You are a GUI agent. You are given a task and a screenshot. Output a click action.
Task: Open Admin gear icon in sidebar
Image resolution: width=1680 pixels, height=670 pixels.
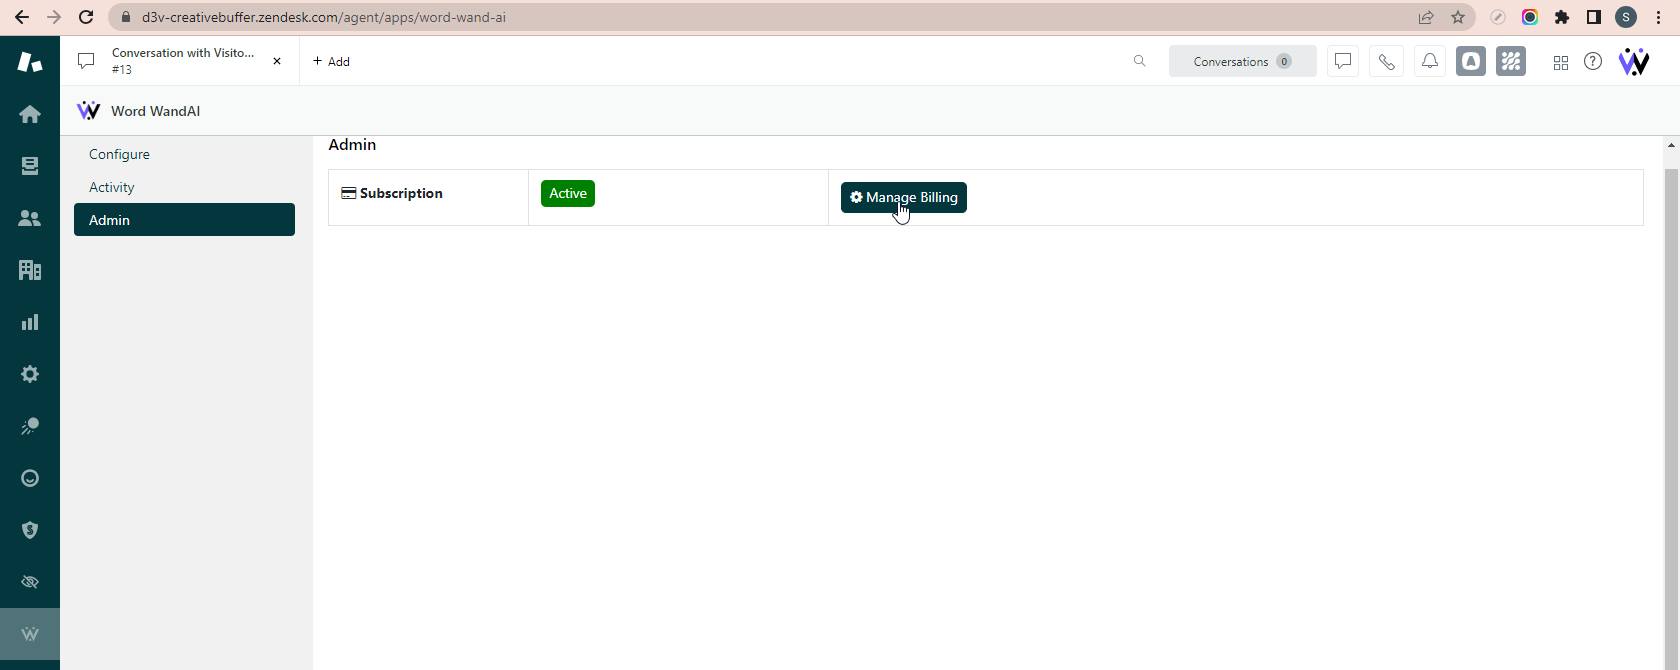(30, 374)
